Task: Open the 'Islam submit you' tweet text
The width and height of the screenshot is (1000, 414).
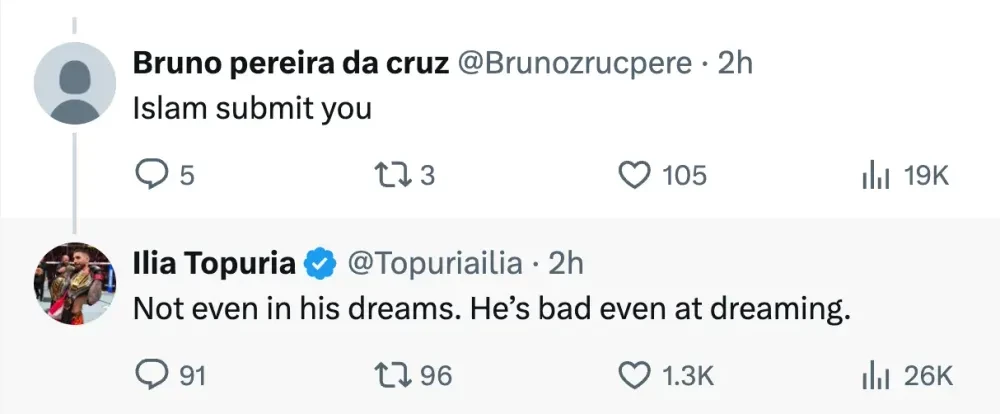Action: [x=252, y=109]
